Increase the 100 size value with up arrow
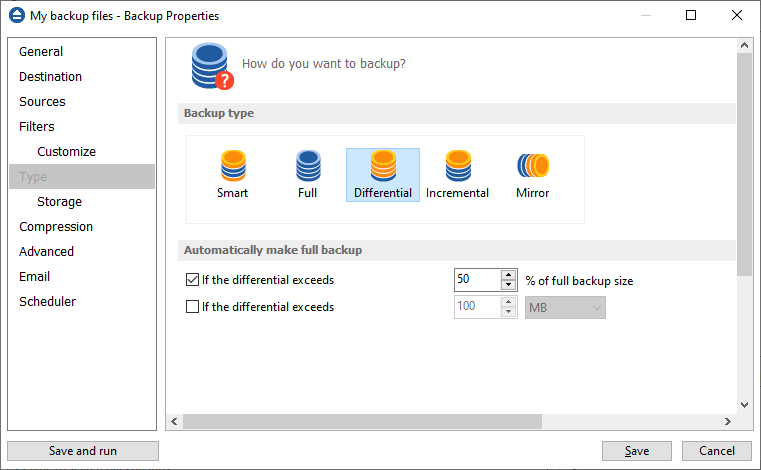Screen dimensions: 761x470 coord(508,302)
